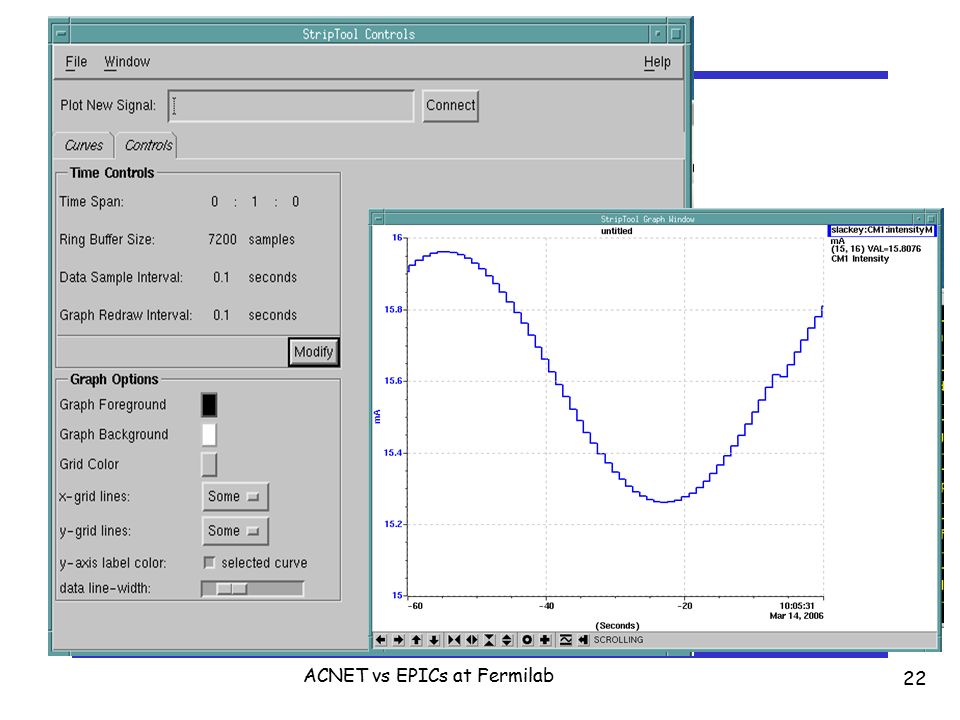960x720 pixels.
Task: Open the x-grid lines dropdown
Action: click(235, 497)
